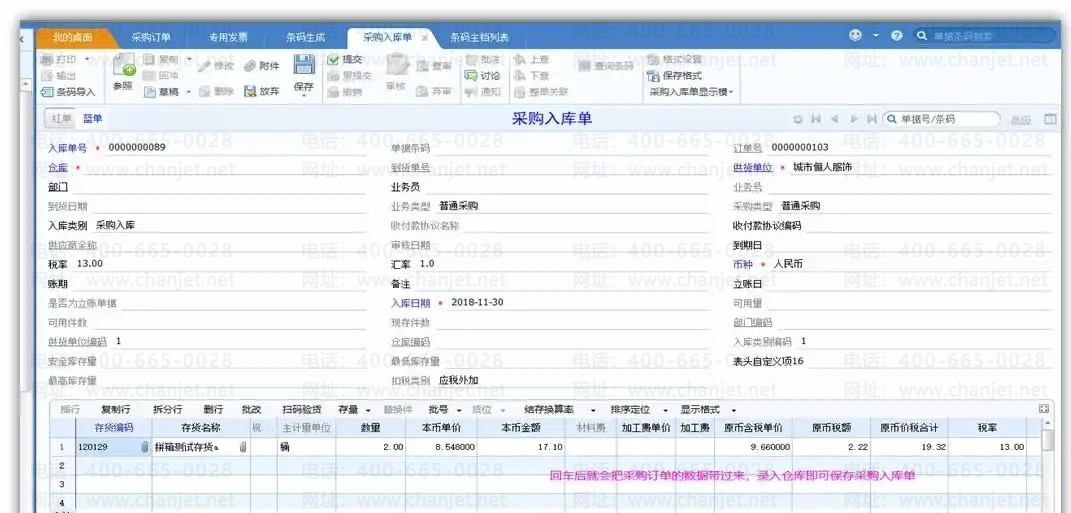Viewport: 1071px width, 513px height.
Task: Click the 拆分行 split row button
Action: (x=167, y=409)
